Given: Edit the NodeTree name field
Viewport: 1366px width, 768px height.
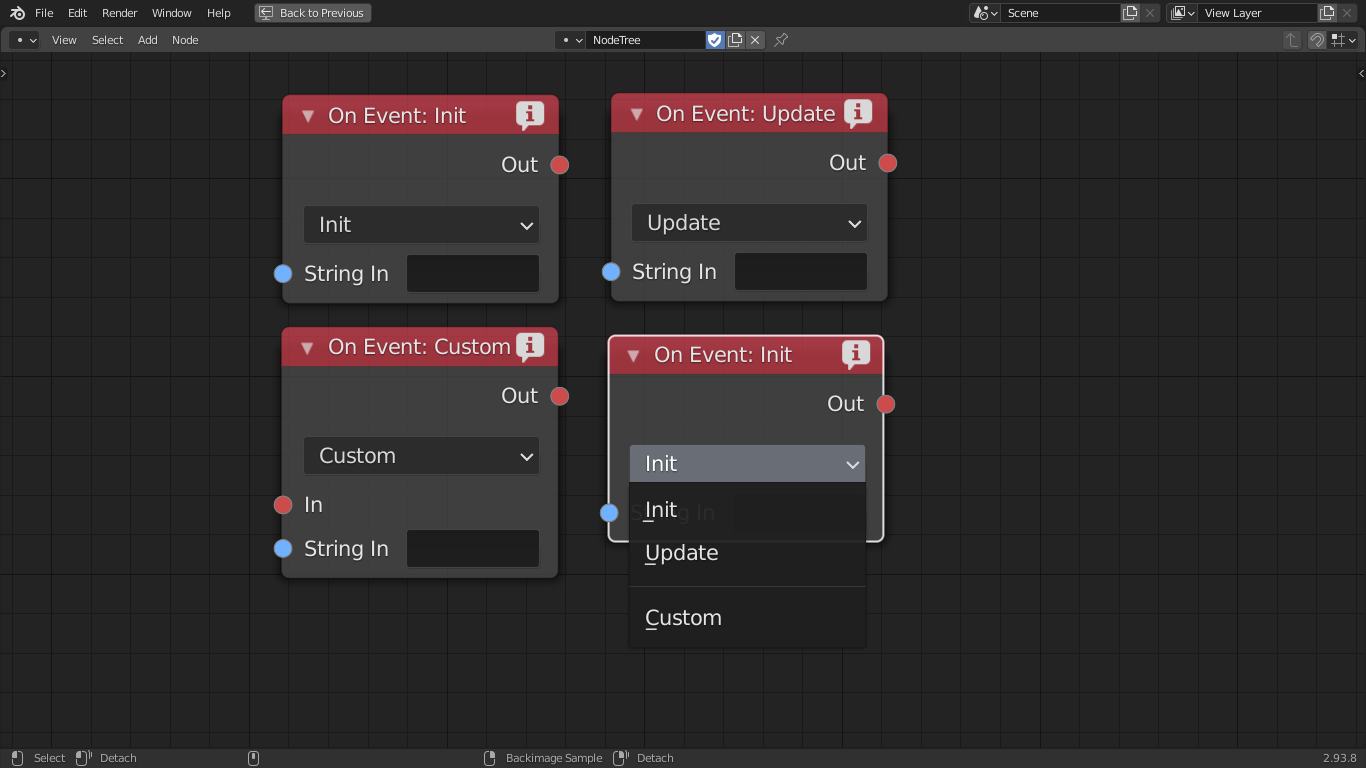Looking at the screenshot, I should [646, 40].
